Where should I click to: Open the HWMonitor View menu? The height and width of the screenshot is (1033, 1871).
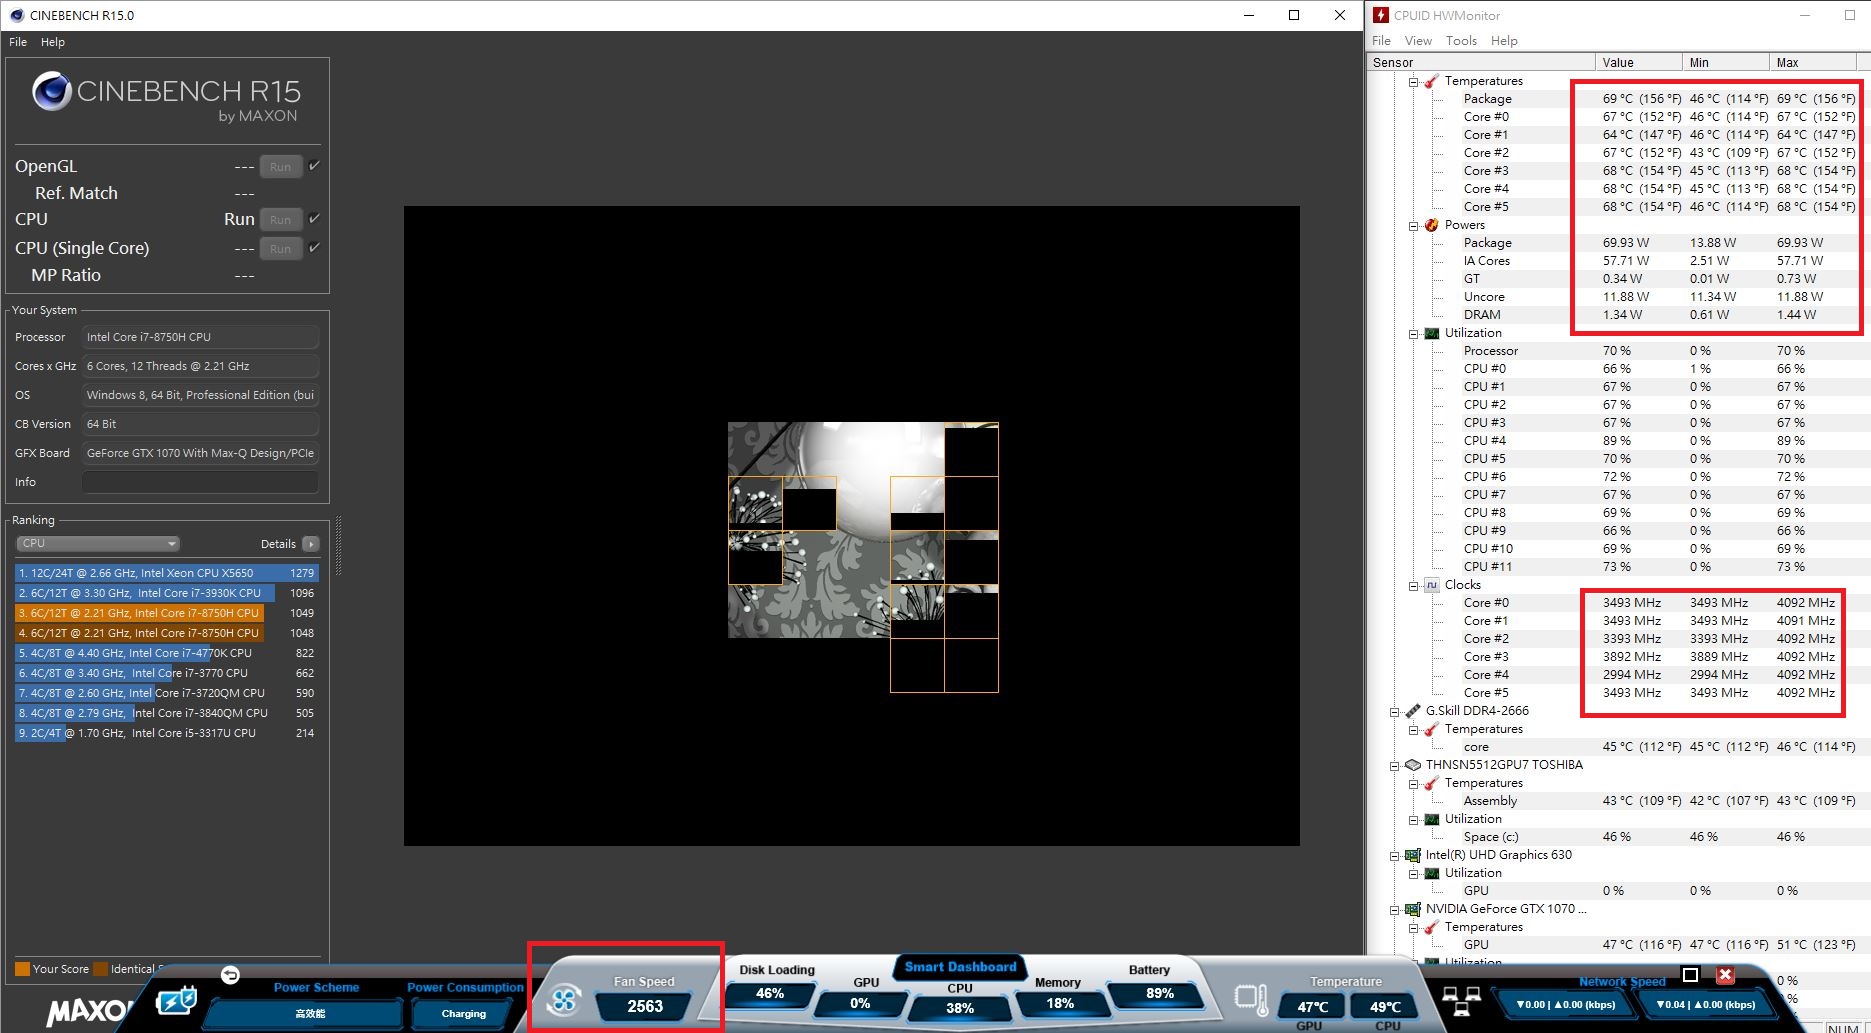click(1418, 41)
